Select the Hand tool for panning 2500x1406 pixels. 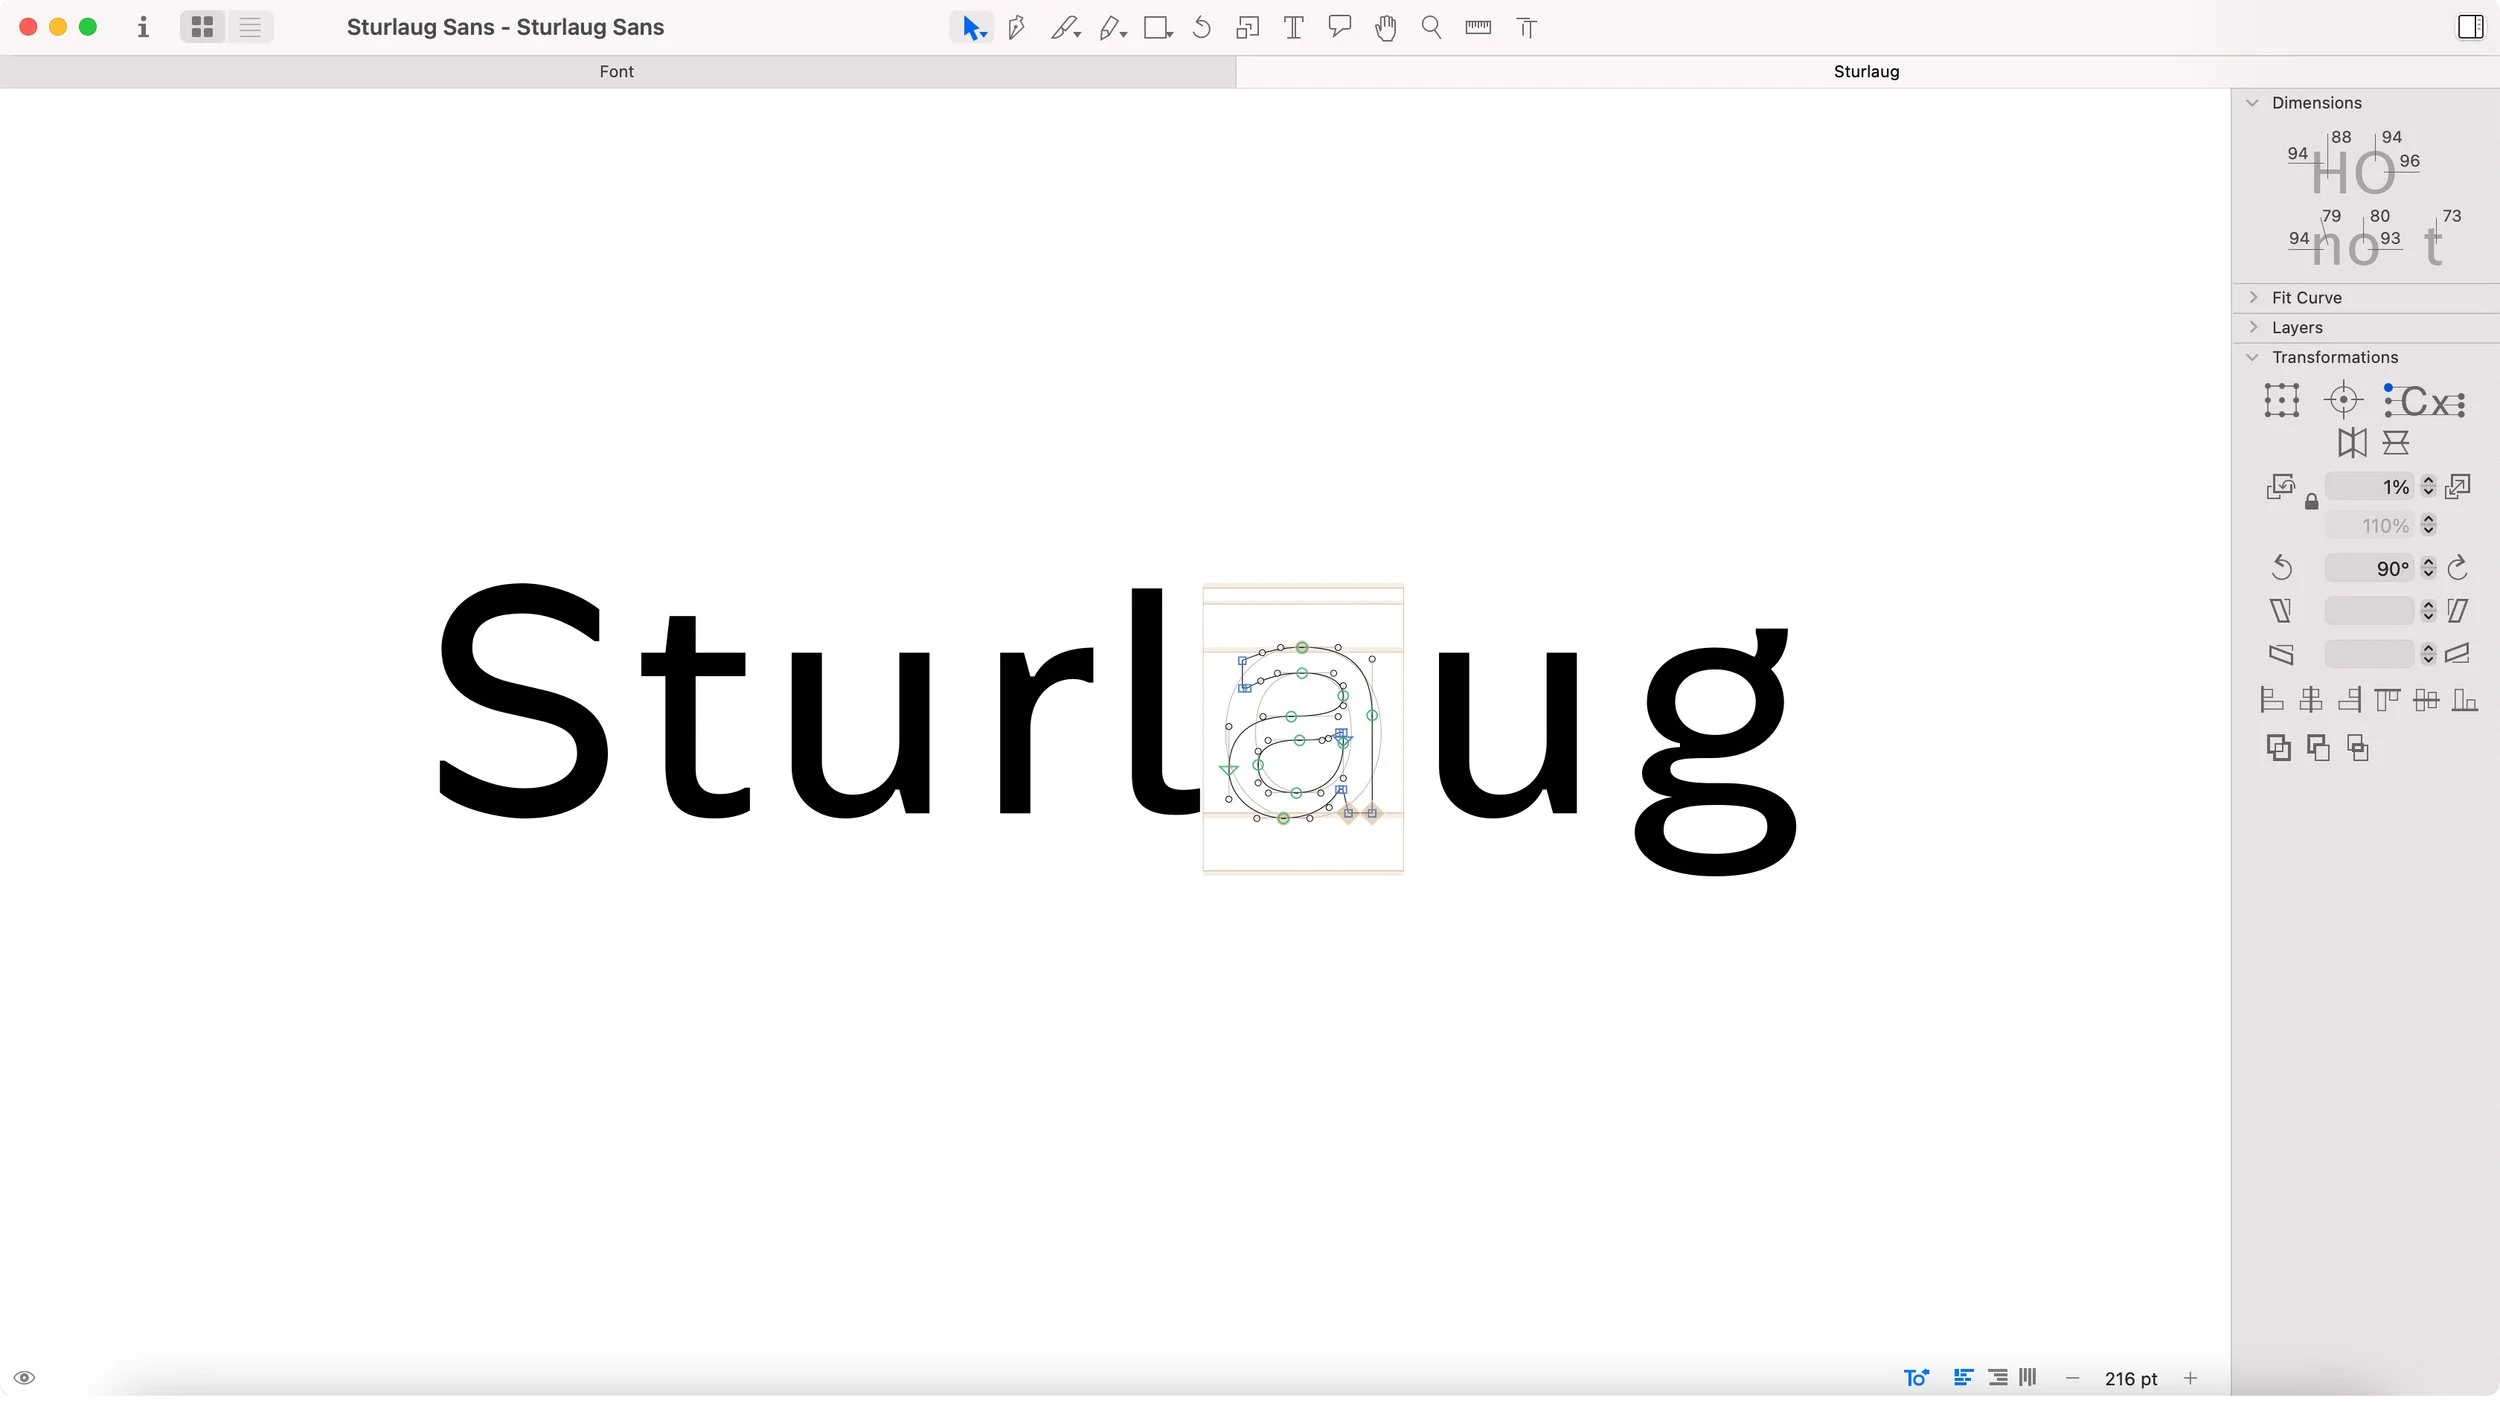click(1384, 27)
